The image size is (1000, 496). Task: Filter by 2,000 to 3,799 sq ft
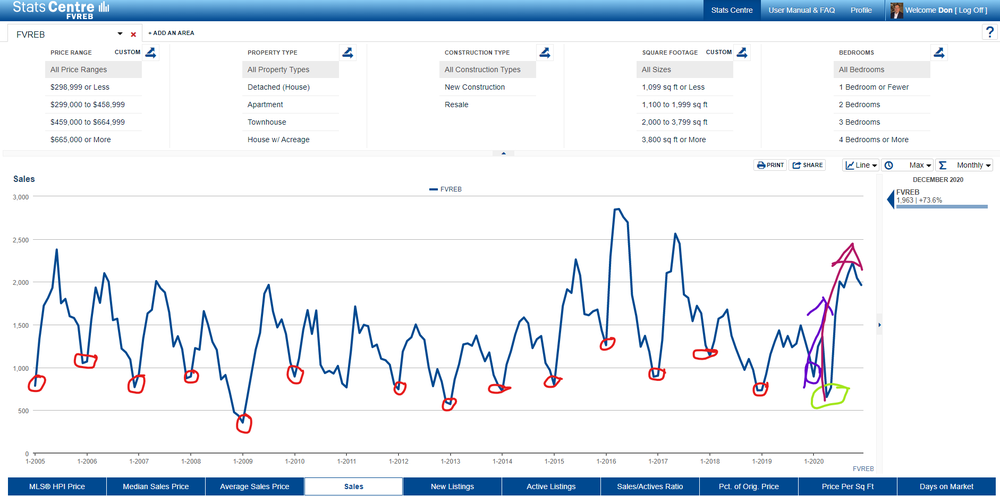point(684,122)
